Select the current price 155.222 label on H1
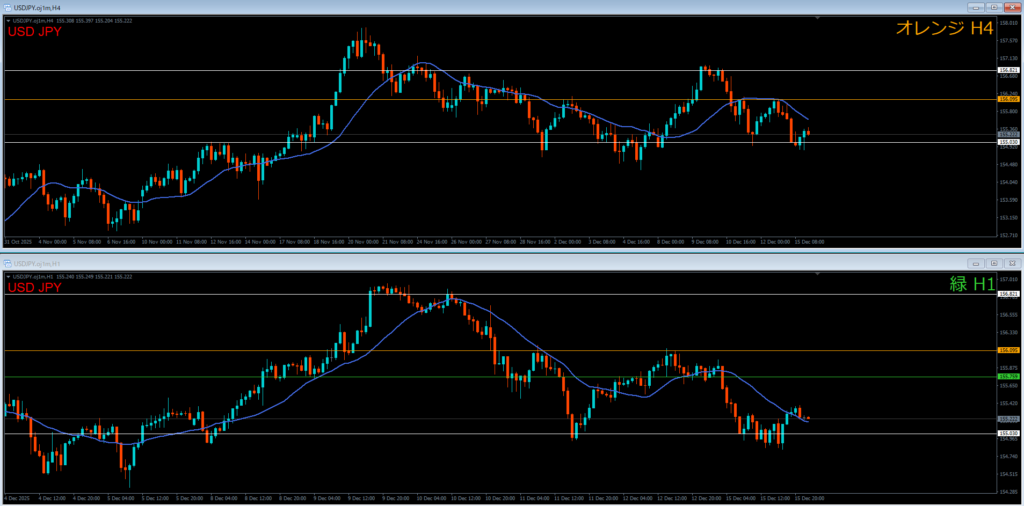The image size is (1024, 506). pos(1008,418)
